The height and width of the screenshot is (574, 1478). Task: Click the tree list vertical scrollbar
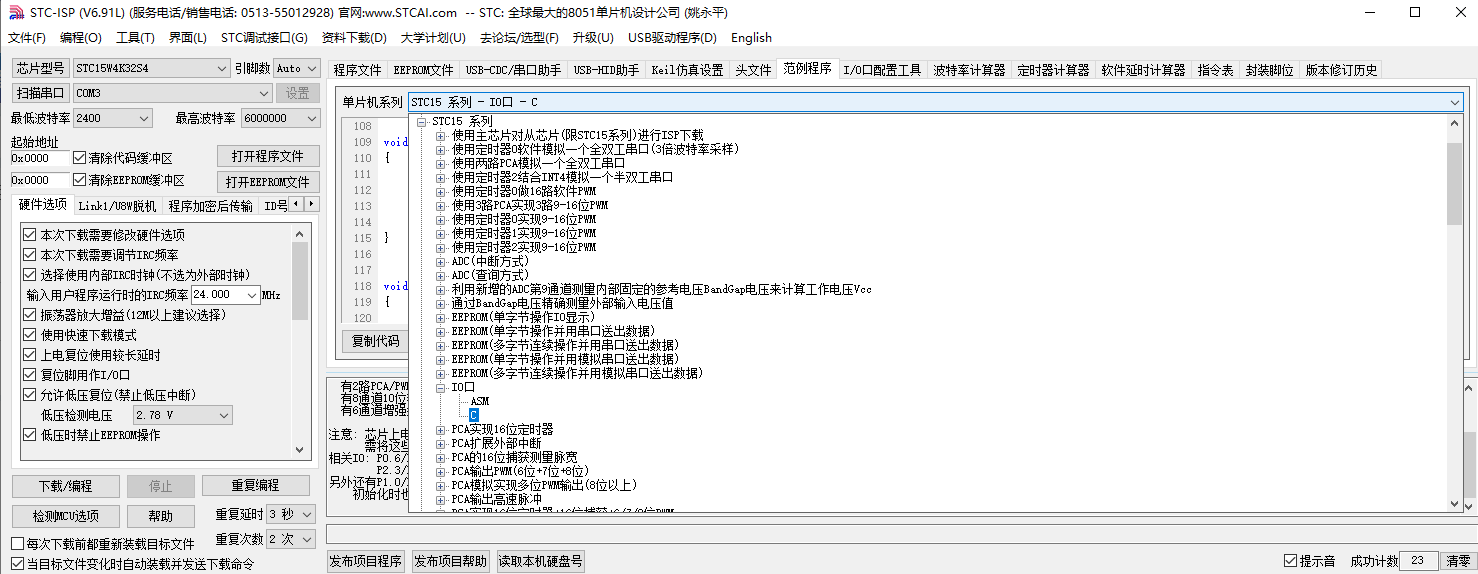coord(1454,313)
